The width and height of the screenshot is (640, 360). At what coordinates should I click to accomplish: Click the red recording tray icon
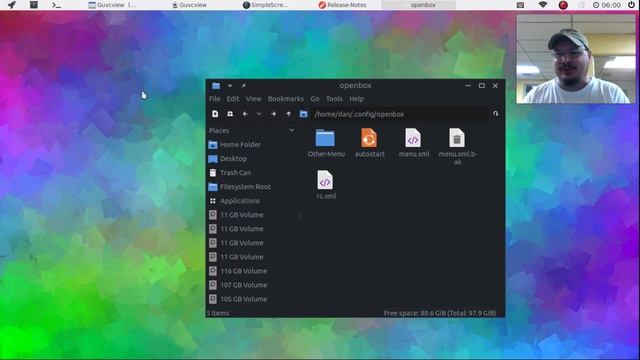pos(563,5)
